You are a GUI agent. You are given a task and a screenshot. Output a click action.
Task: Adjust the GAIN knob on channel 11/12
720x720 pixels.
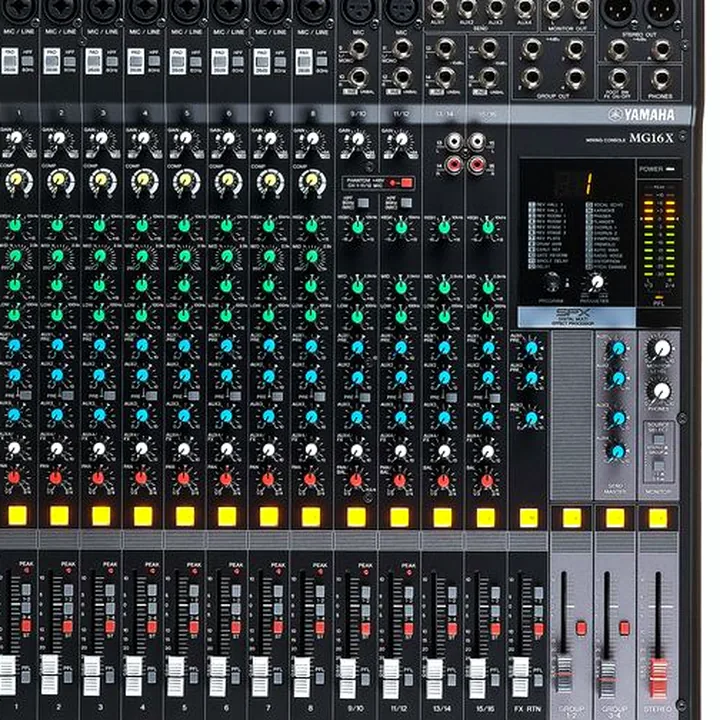pyautogui.click(x=401, y=139)
